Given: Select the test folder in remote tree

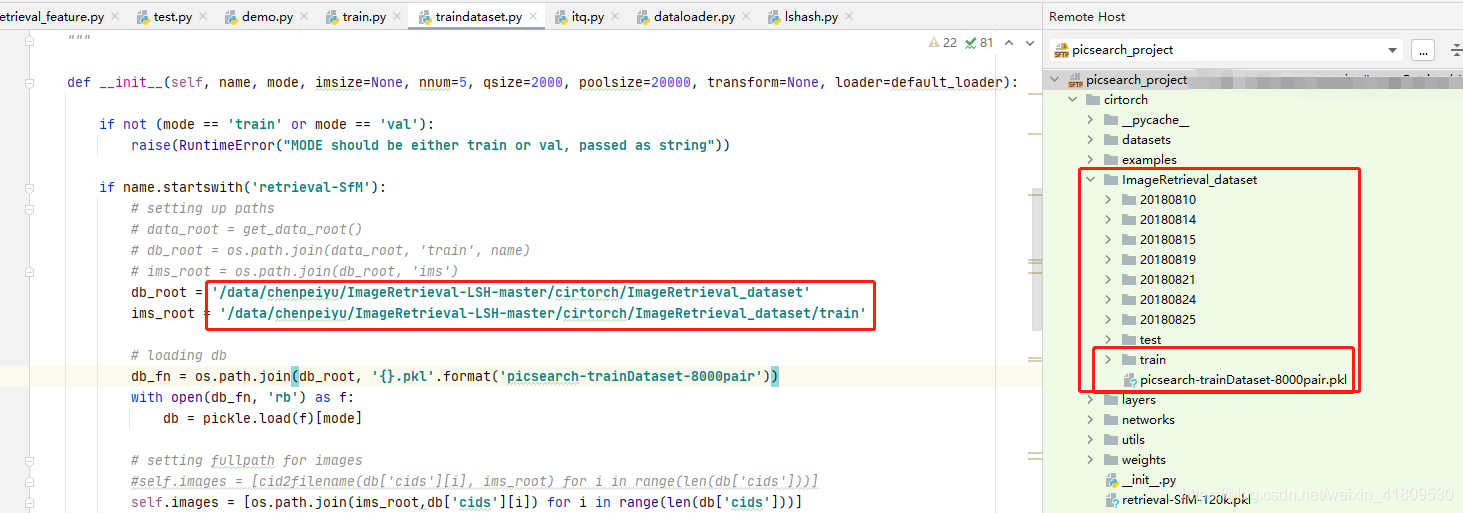Looking at the screenshot, I should pos(1150,340).
